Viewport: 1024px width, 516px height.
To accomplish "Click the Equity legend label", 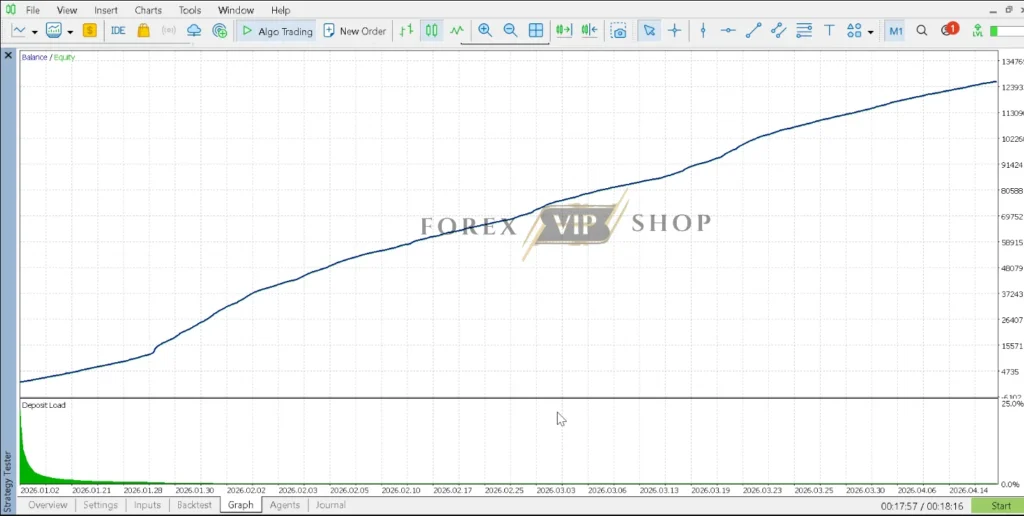I will point(65,57).
